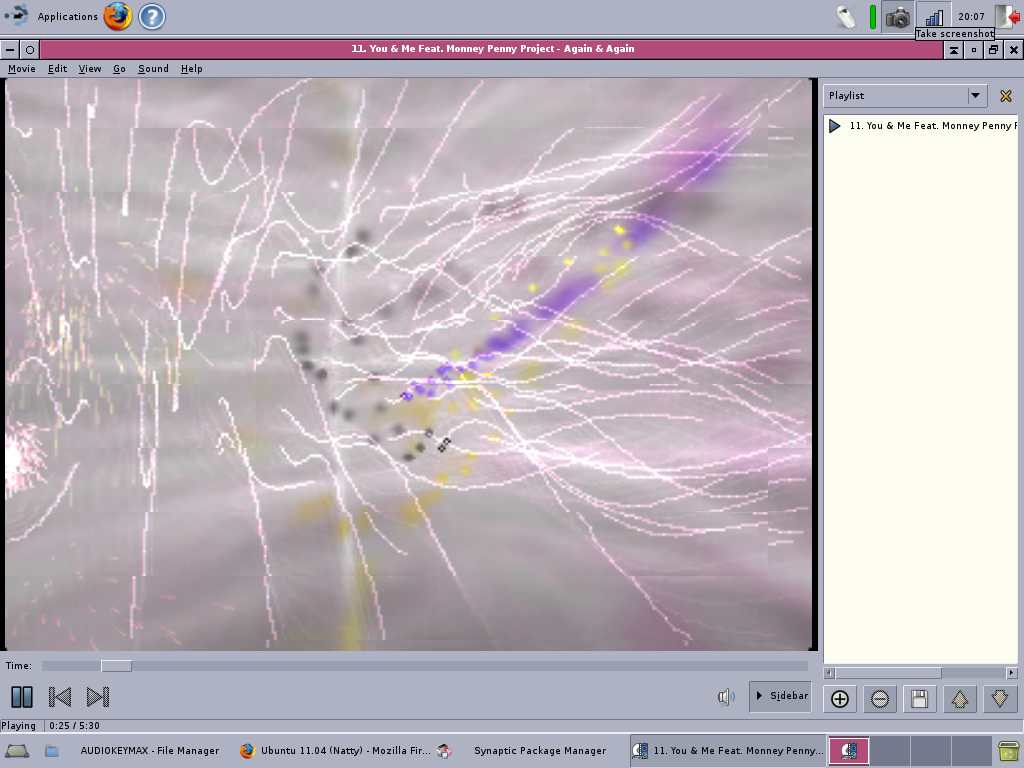1024x768 pixels.
Task: Click the visualization video area
Action: coord(410,364)
